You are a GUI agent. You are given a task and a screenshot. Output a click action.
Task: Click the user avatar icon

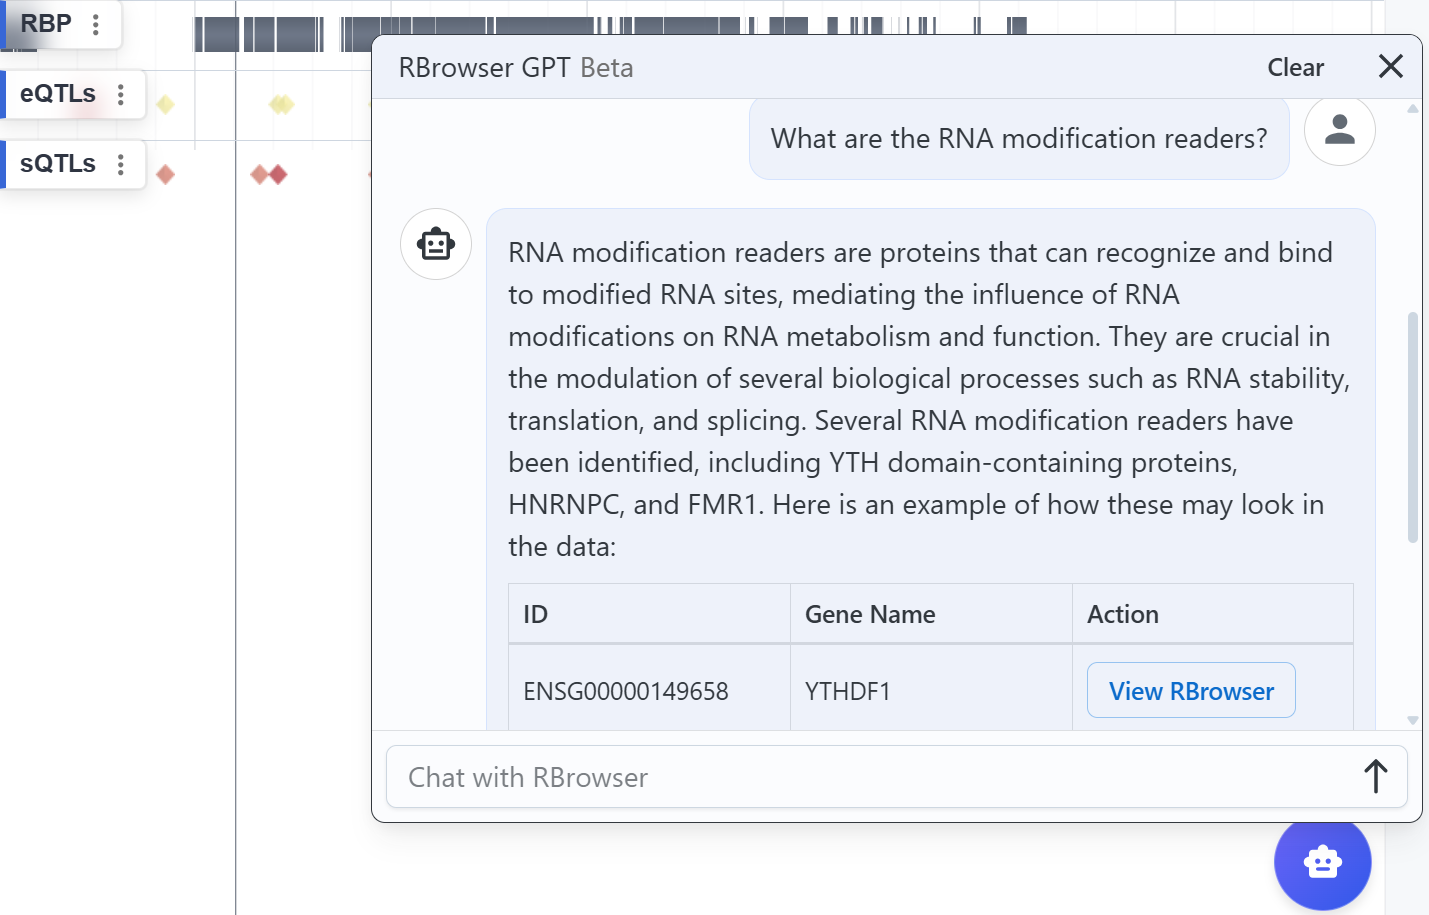coord(1339,130)
